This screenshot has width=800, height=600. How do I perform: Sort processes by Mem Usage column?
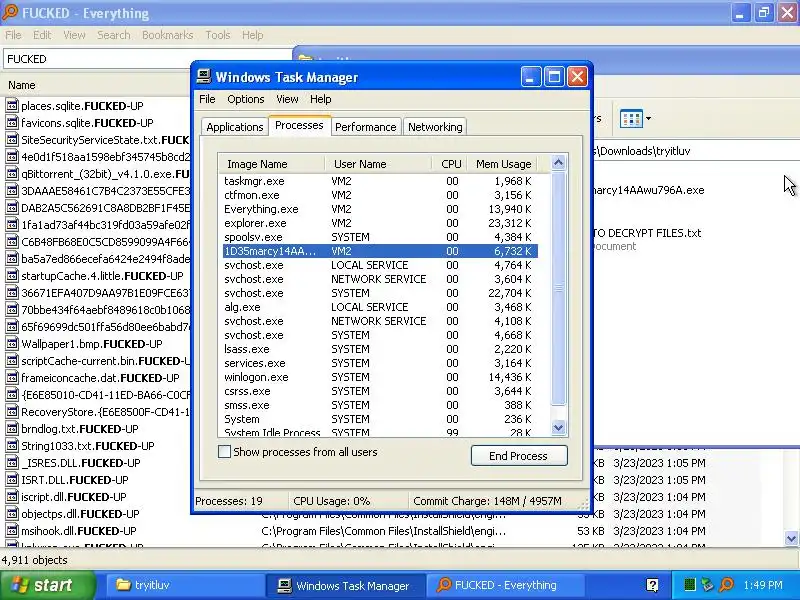pos(504,164)
